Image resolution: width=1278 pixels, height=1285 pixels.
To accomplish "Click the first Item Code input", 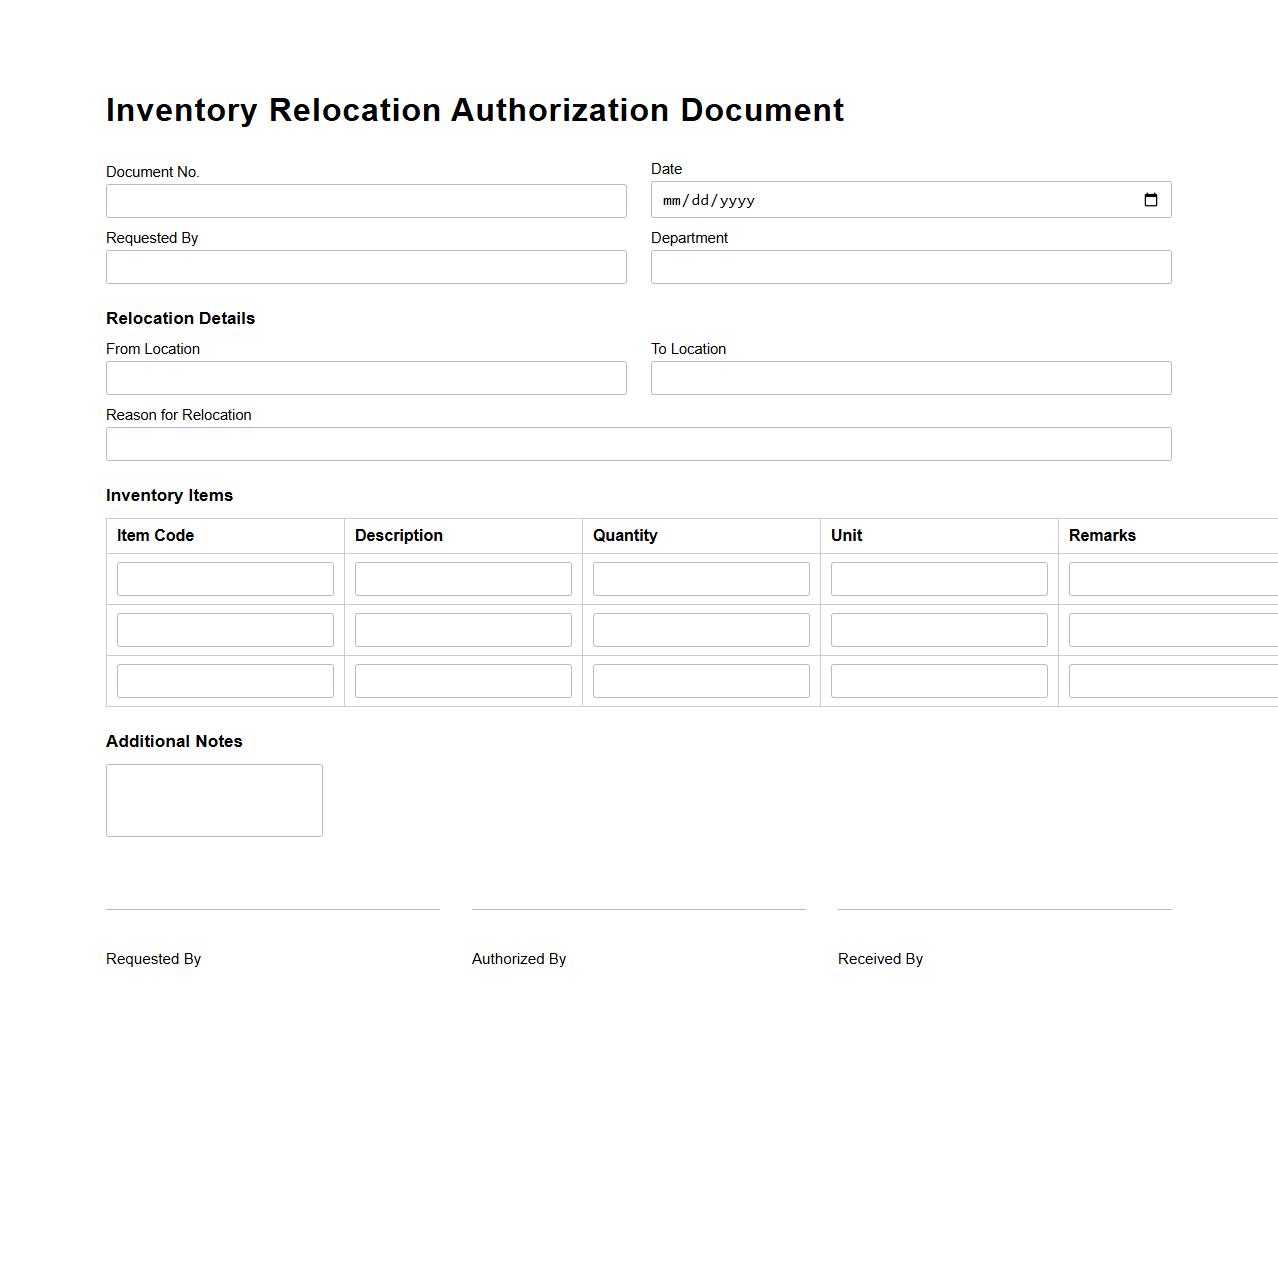I will [225, 578].
